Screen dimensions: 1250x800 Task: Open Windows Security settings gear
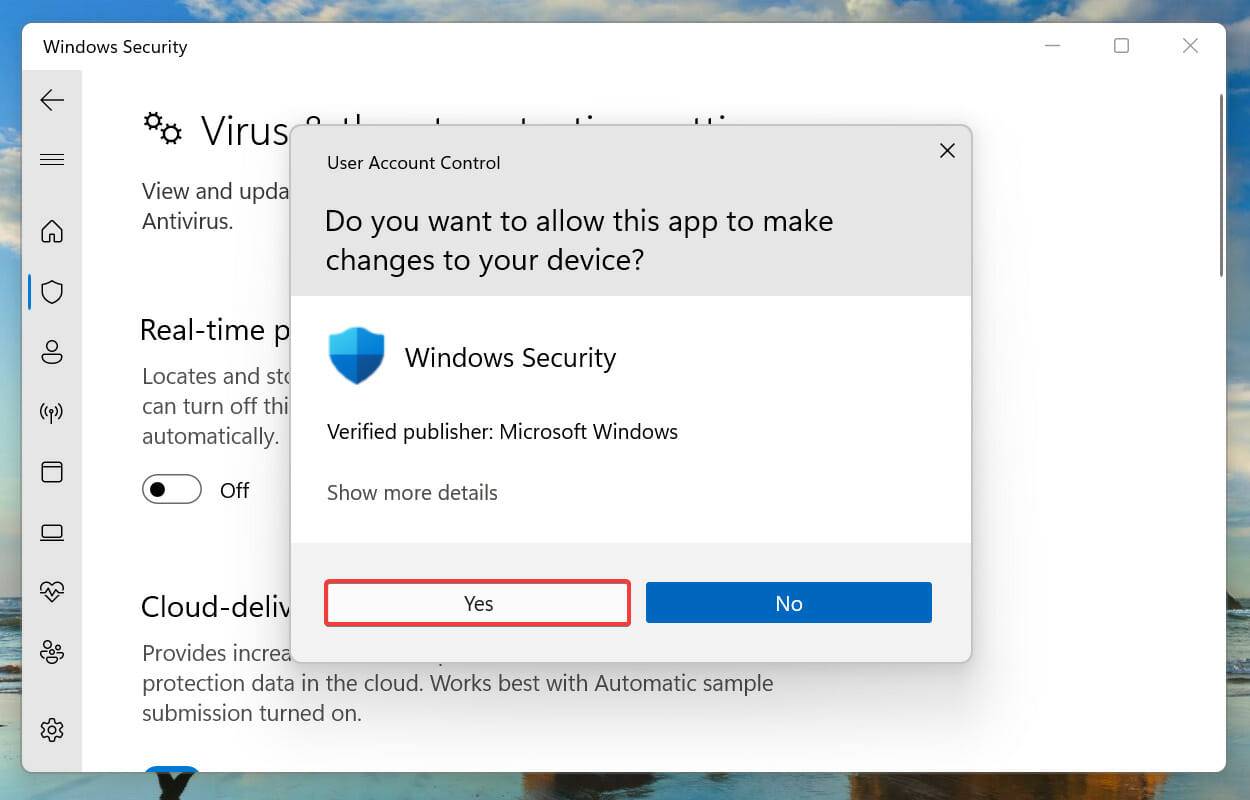(x=52, y=730)
